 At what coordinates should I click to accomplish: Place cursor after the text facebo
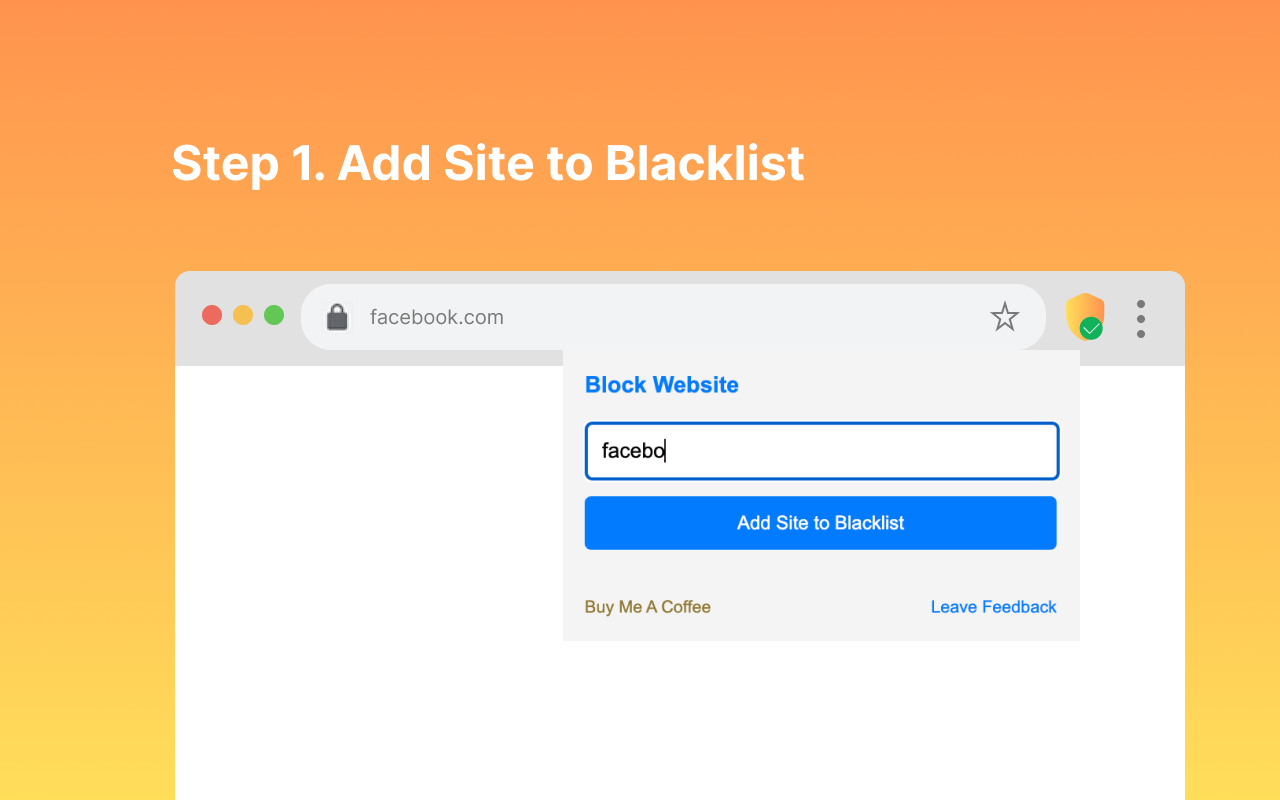click(x=668, y=451)
